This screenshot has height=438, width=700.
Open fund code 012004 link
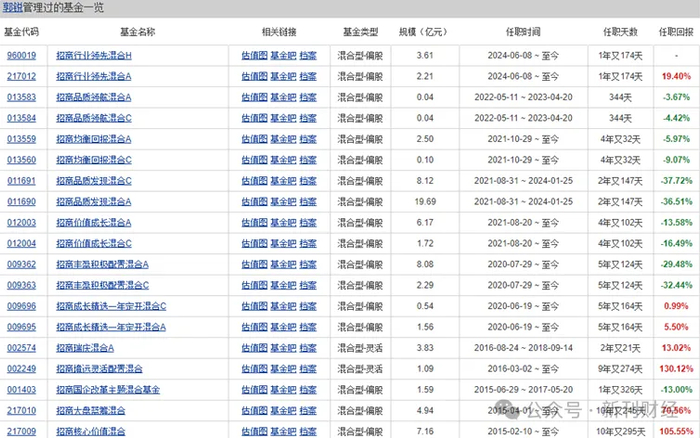tap(21, 243)
